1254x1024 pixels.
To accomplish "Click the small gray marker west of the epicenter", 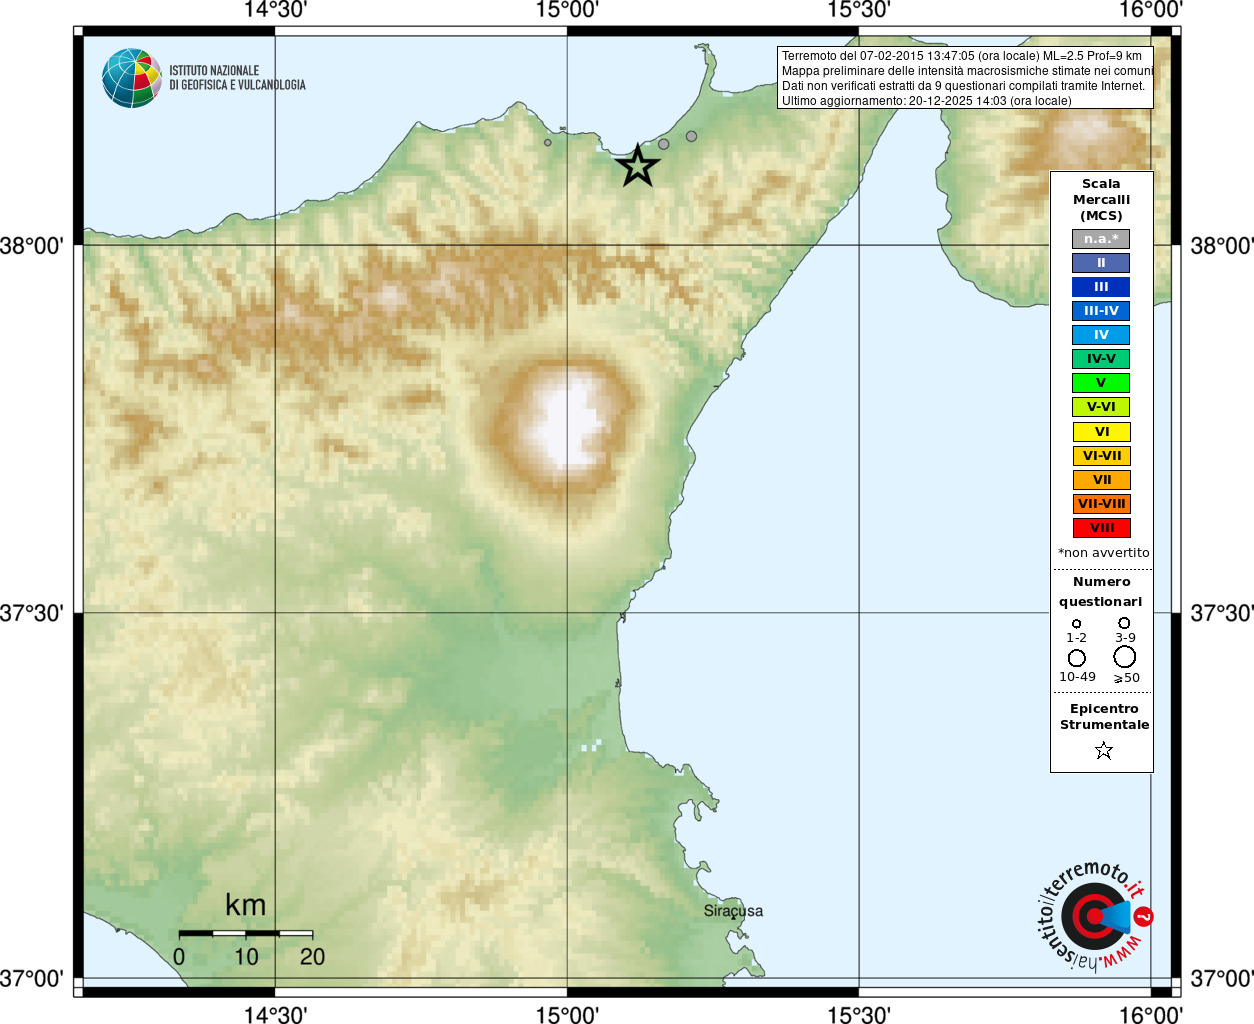I will [x=547, y=142].
